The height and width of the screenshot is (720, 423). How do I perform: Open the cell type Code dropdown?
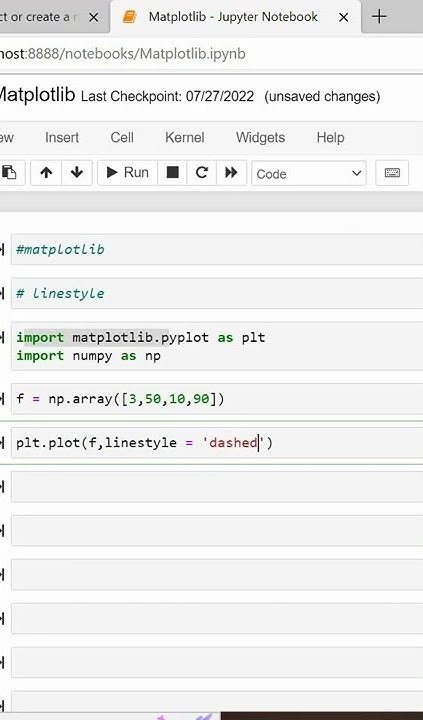(x=309, y=173)
